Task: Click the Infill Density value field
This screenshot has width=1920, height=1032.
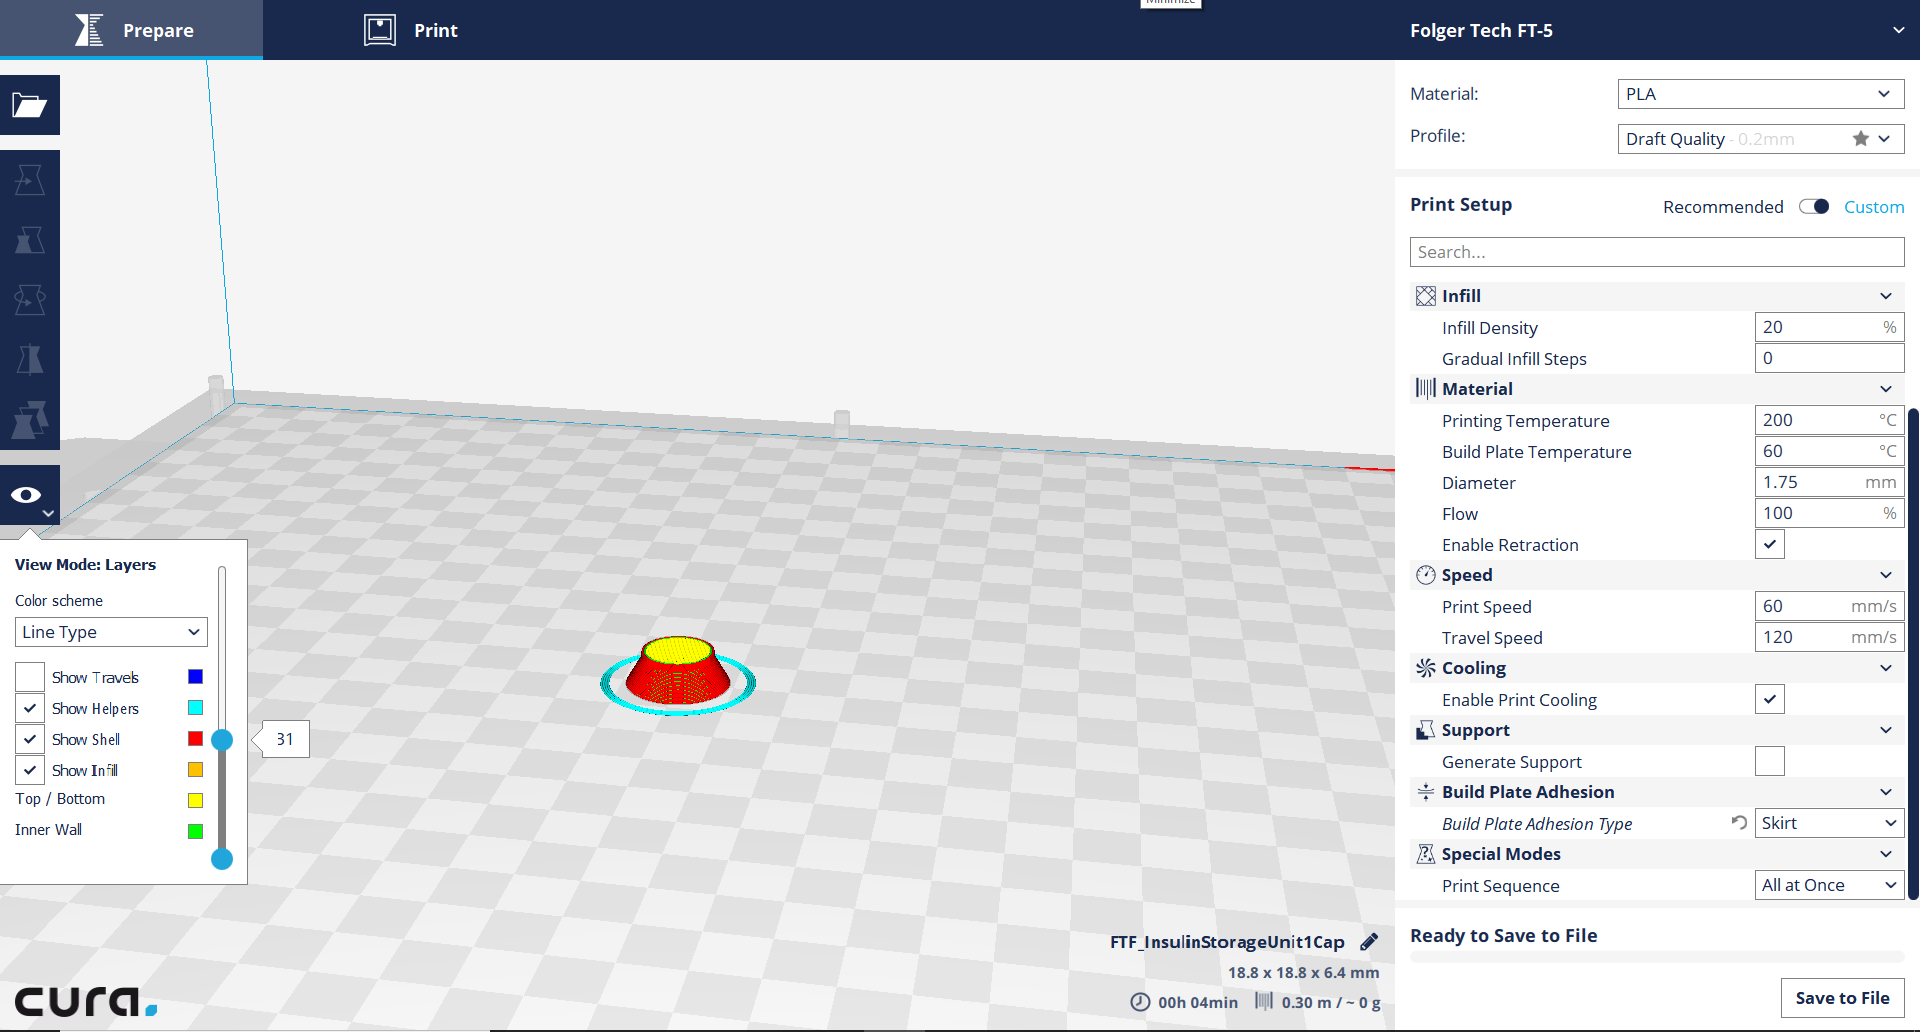Action: coord(1829,327)
